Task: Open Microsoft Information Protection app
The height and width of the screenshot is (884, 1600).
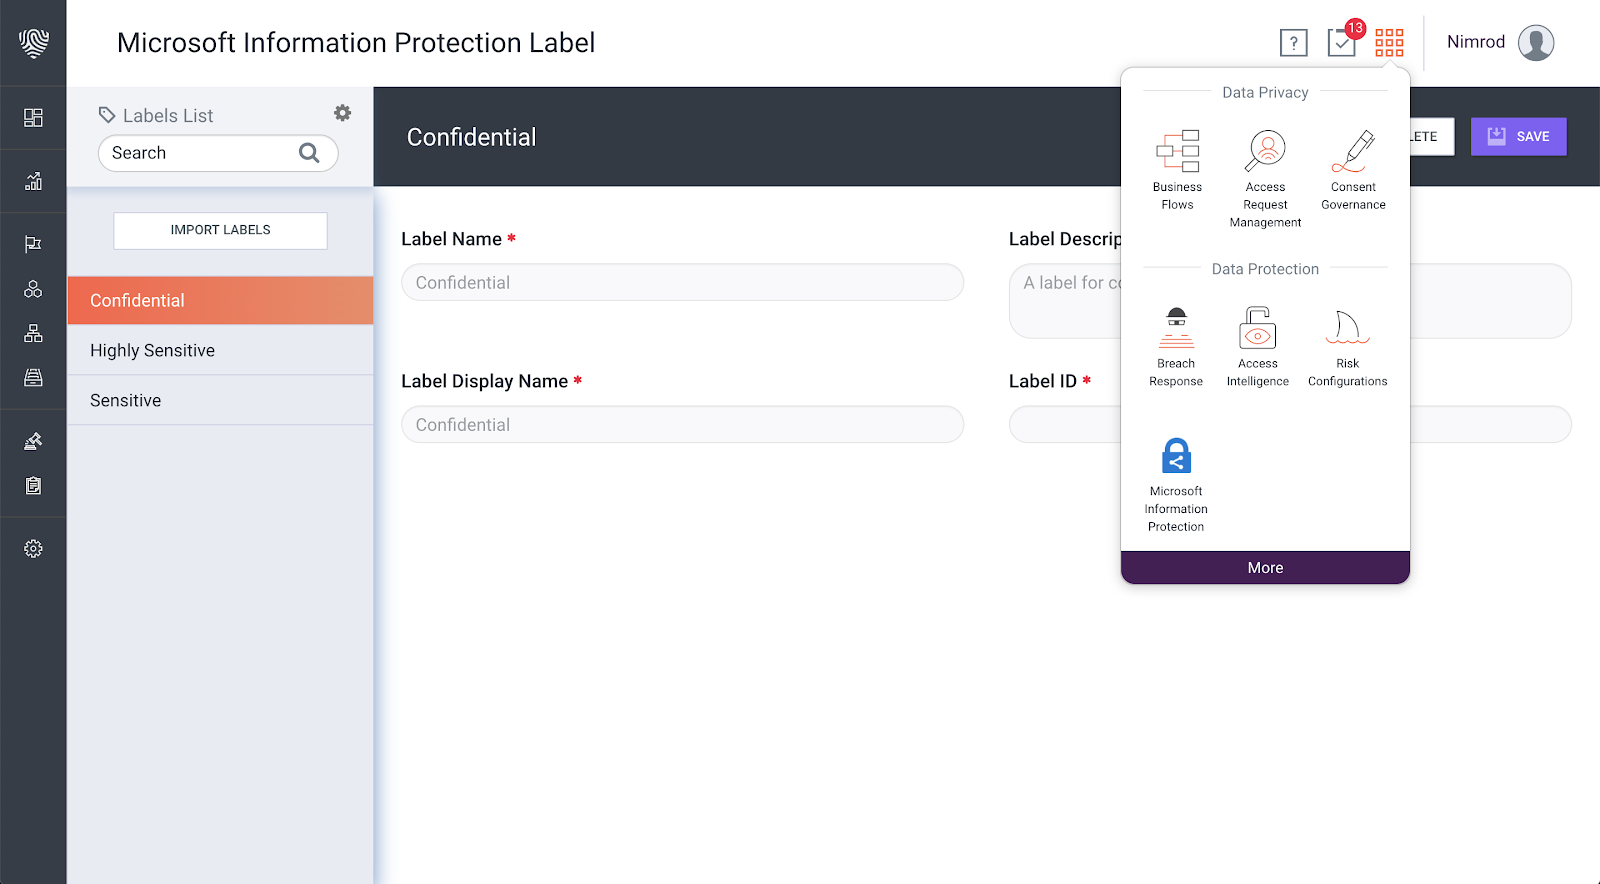Action: coord(1176,485)
